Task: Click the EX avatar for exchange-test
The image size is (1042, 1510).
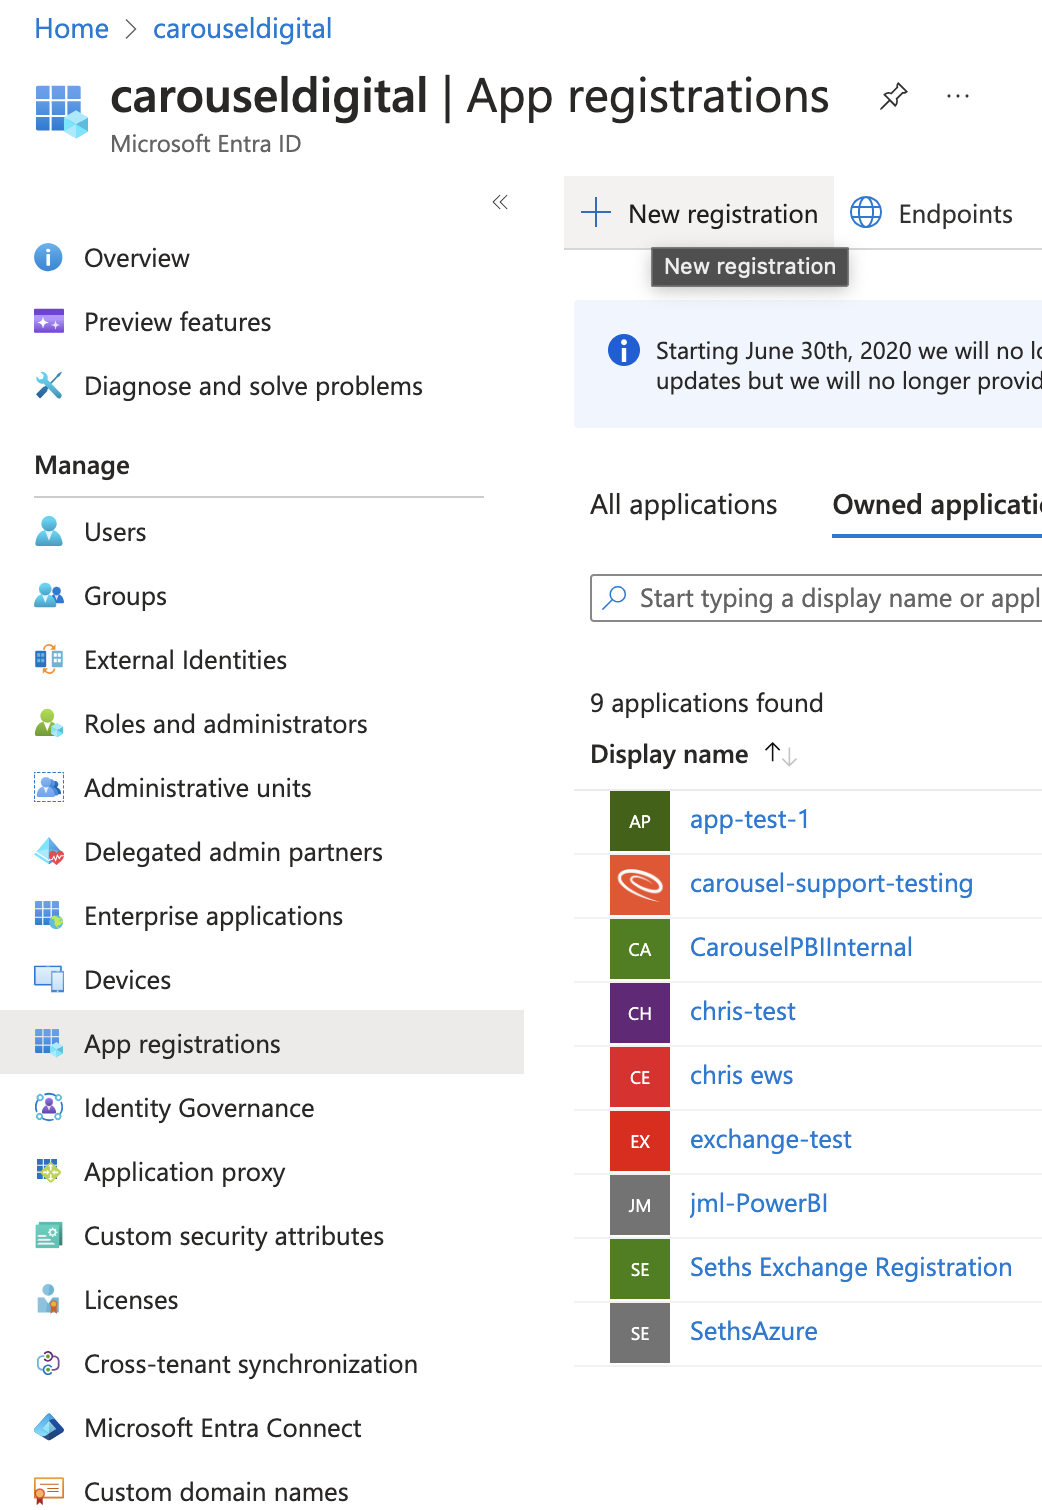Action: coord(640,1141)
